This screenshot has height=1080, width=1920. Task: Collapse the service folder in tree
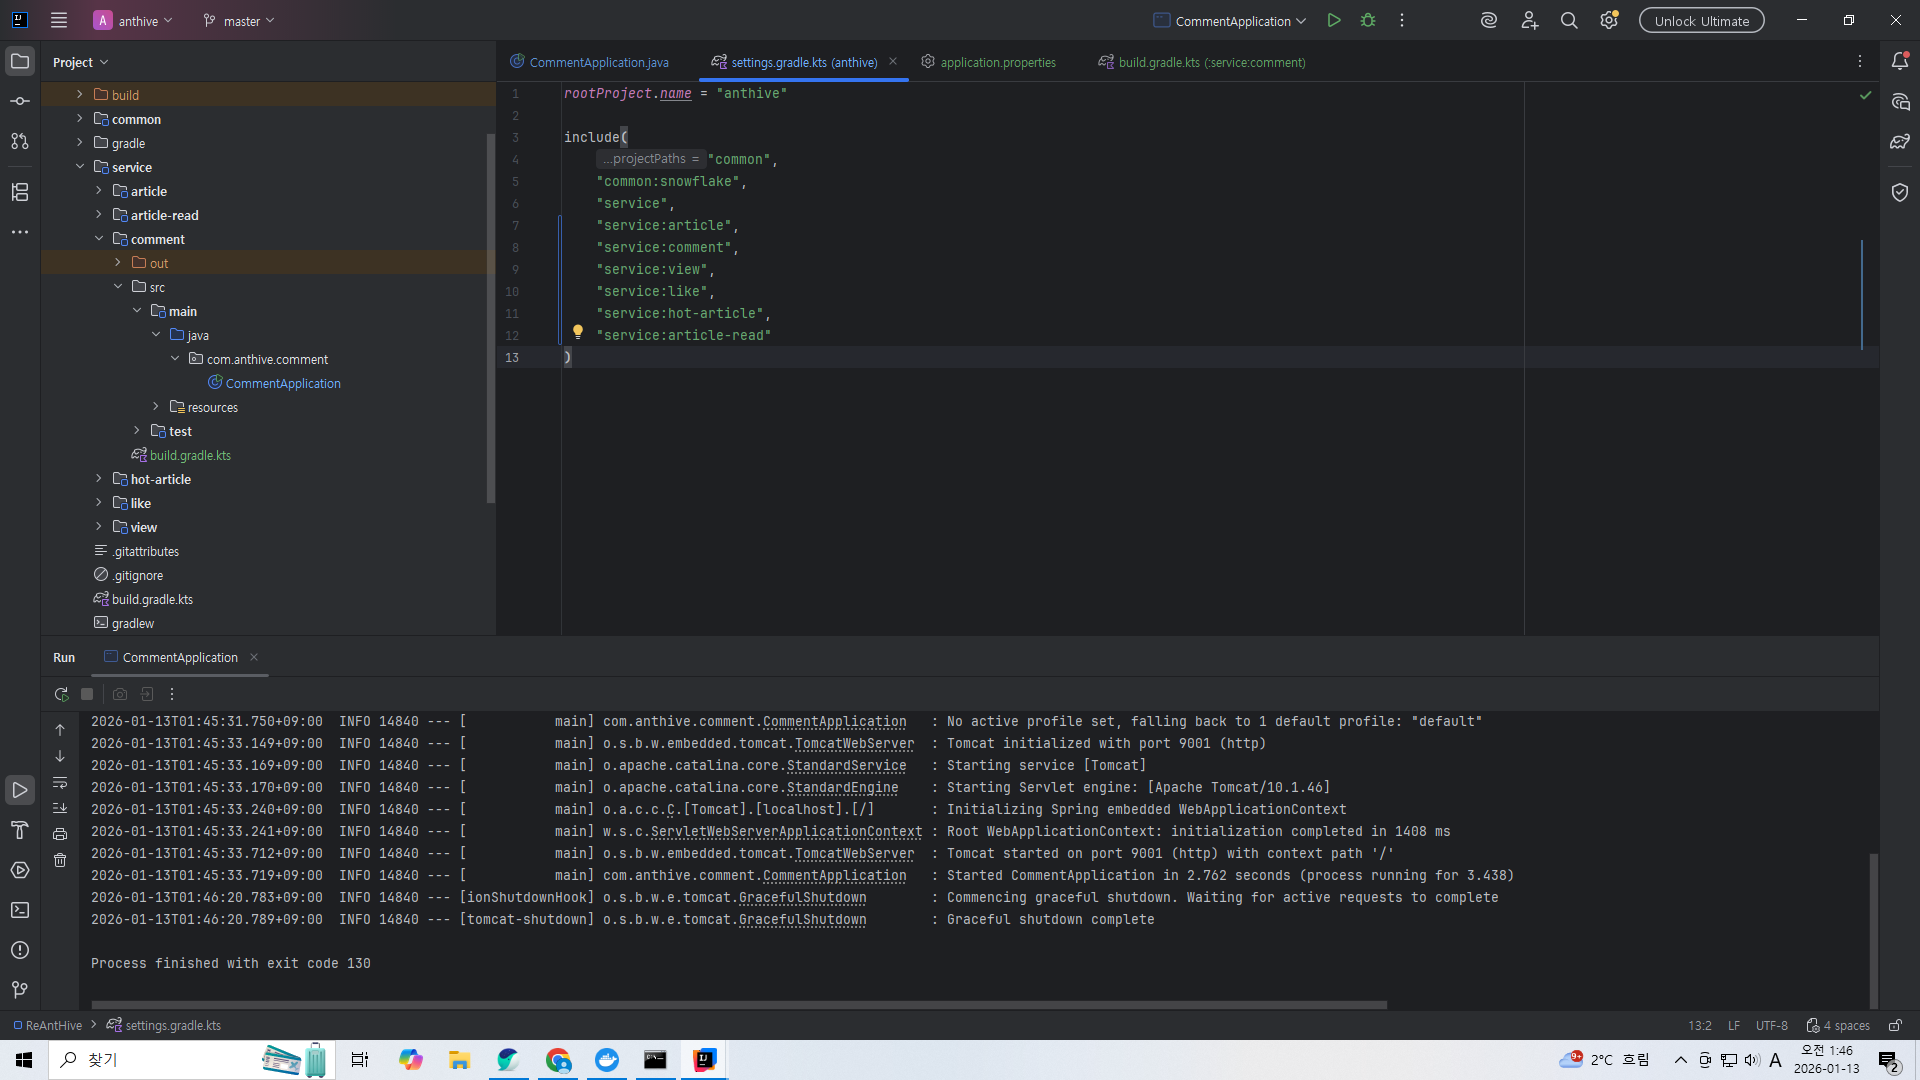coord(80,167)
